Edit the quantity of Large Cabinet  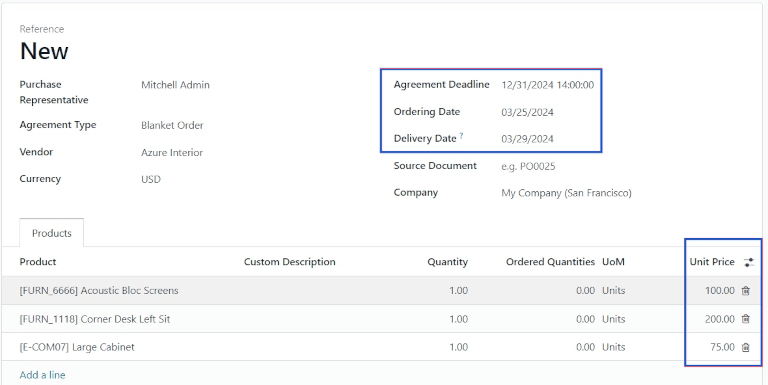coord(458,347)
